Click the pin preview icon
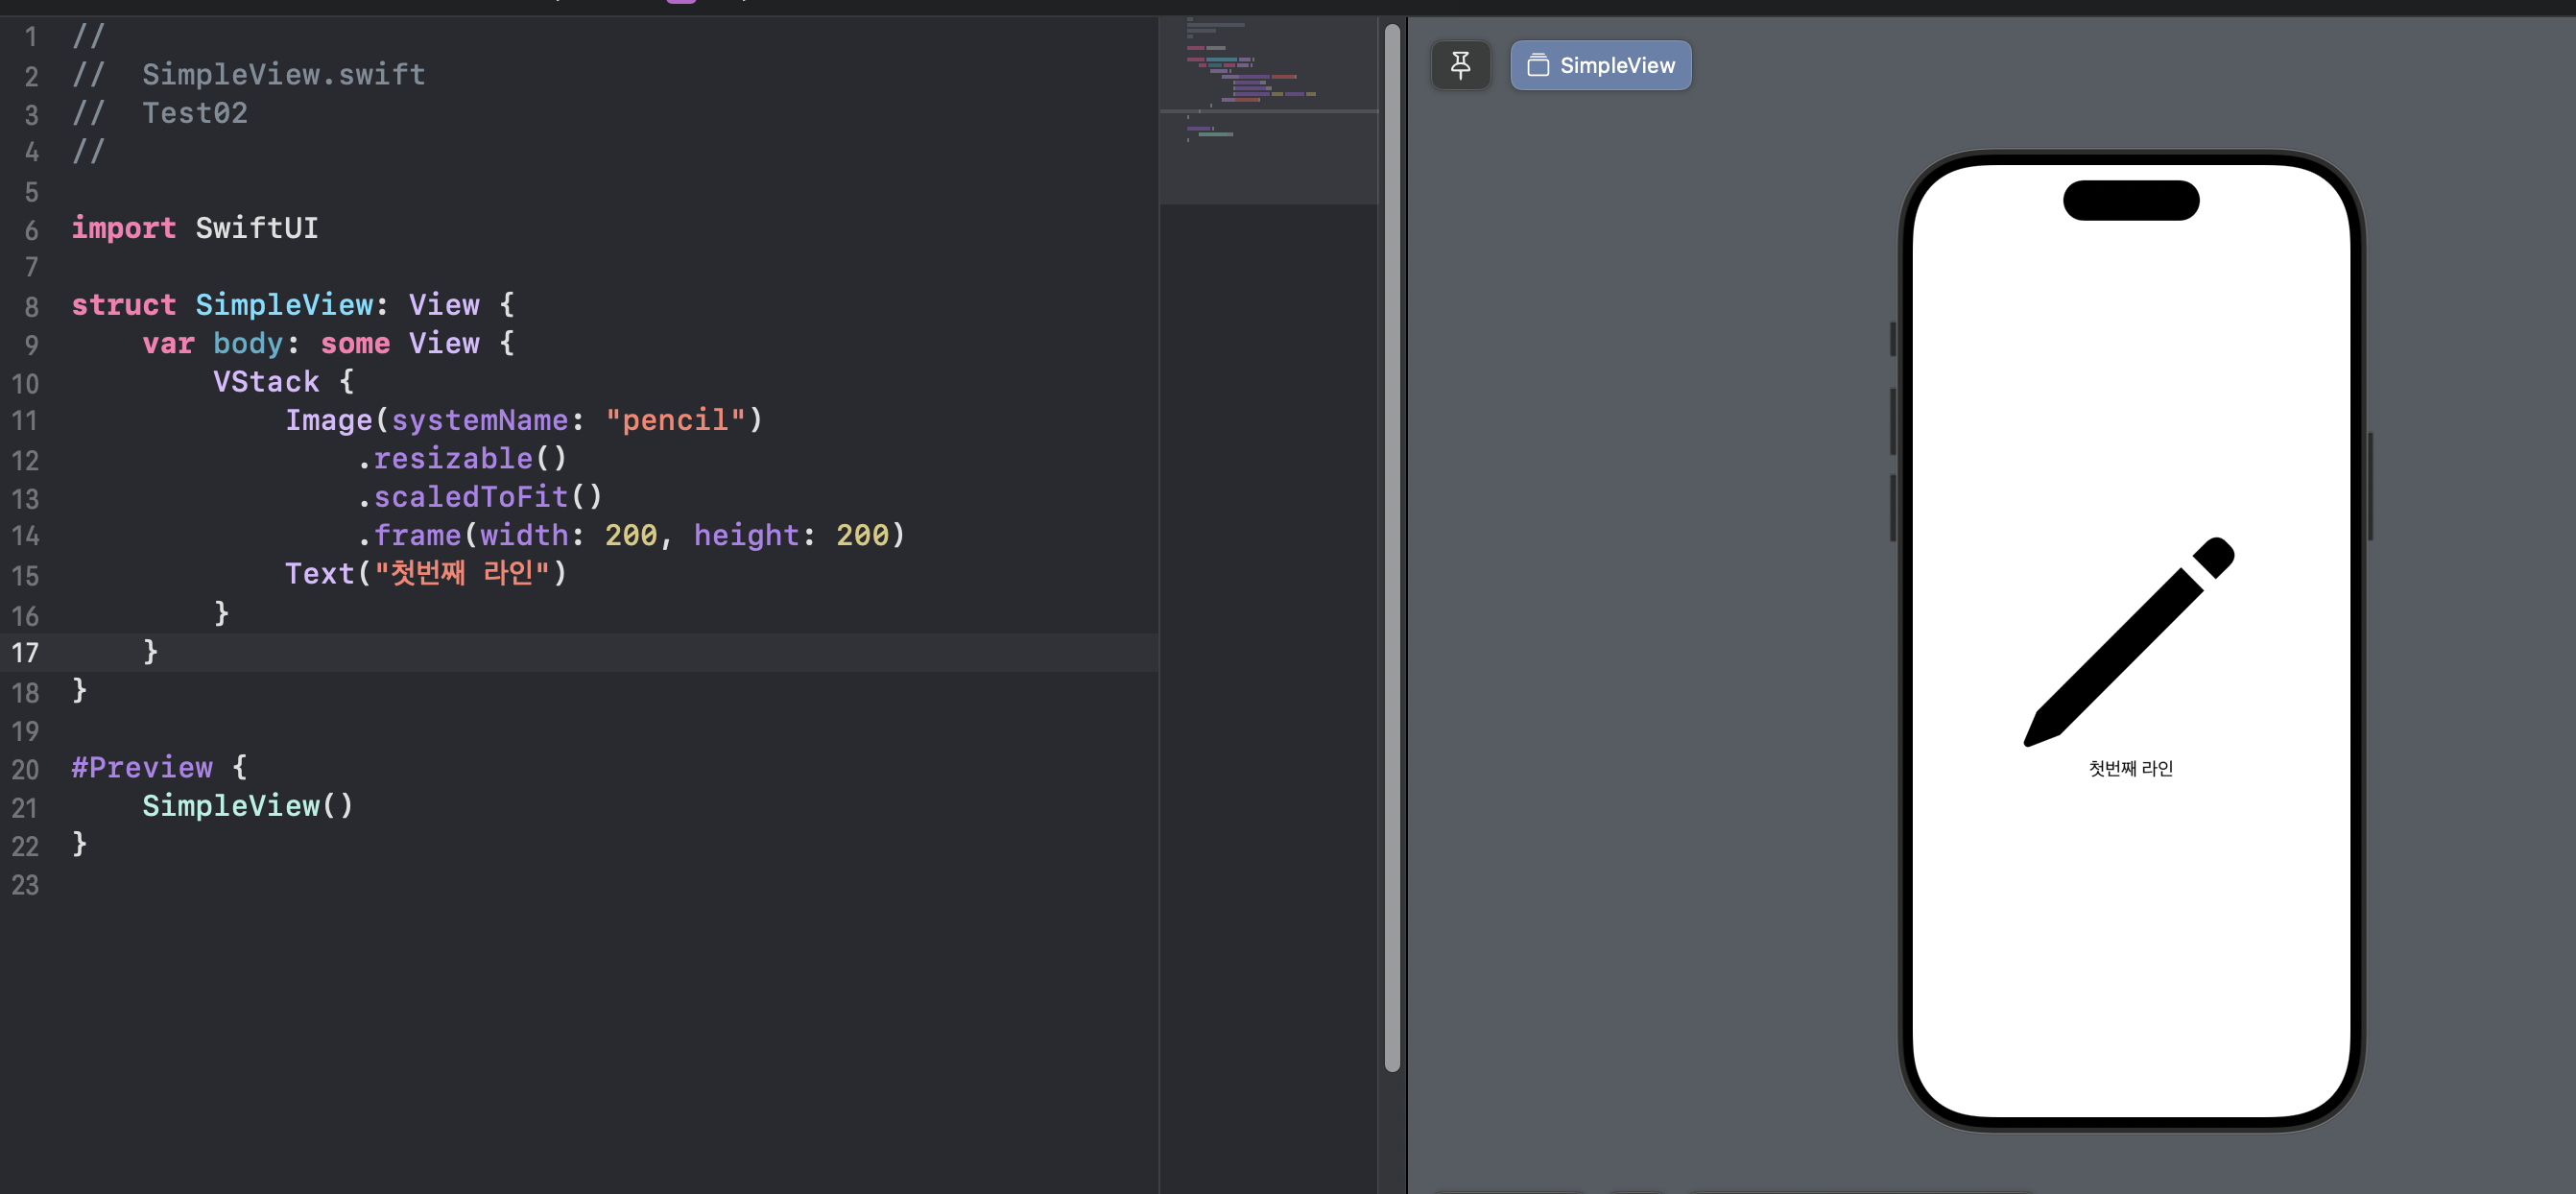Image resolution: width=2576 pixels, height=1194 pixels. tap(1460, 65)
